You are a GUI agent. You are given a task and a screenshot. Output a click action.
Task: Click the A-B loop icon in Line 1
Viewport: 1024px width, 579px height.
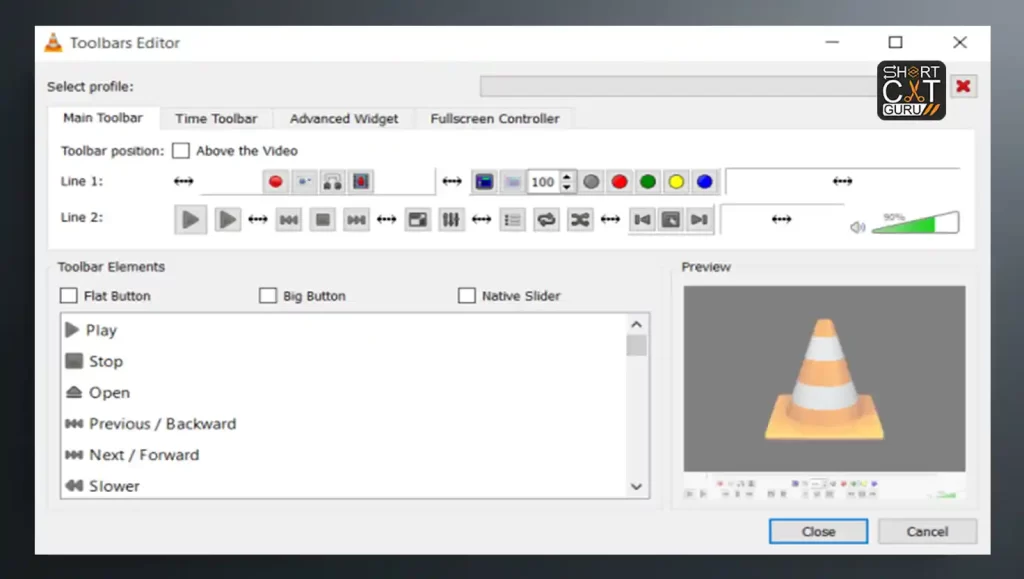[332, 181]
